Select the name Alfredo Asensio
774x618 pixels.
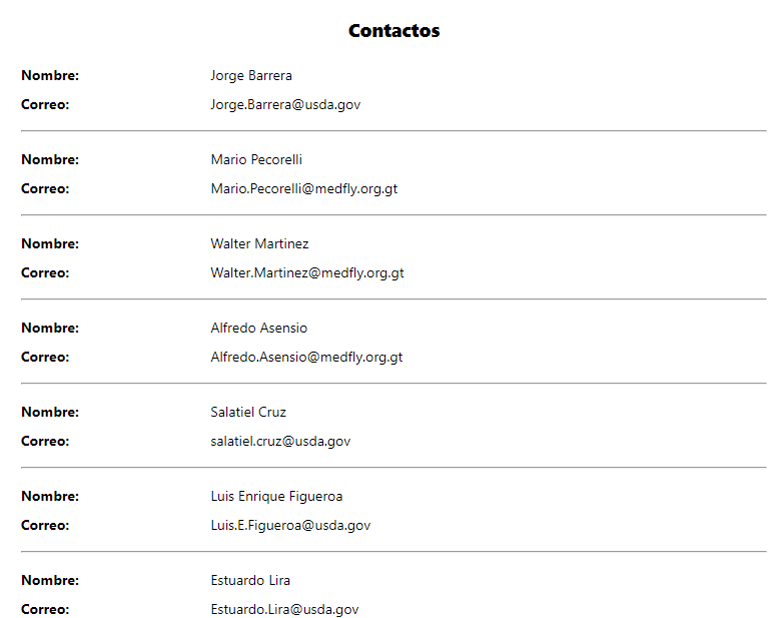coord(259,328)
